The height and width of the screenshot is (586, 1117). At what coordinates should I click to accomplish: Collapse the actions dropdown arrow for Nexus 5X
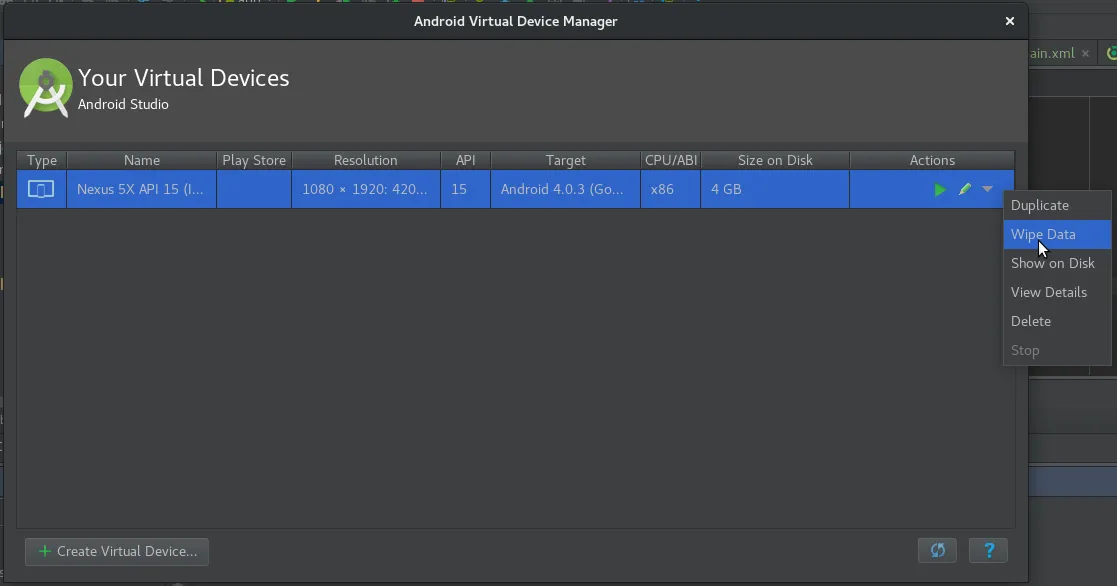pos(987,189)
